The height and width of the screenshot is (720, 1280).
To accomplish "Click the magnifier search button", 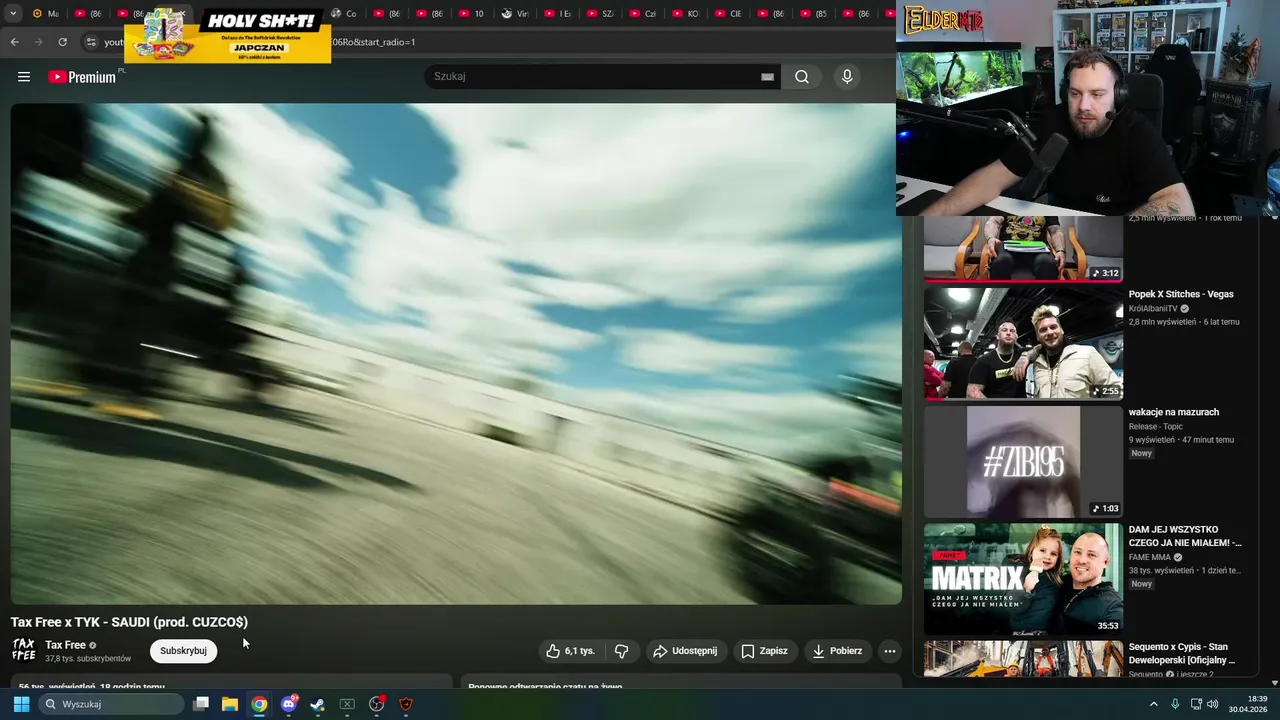I will [x=802, y=77].
